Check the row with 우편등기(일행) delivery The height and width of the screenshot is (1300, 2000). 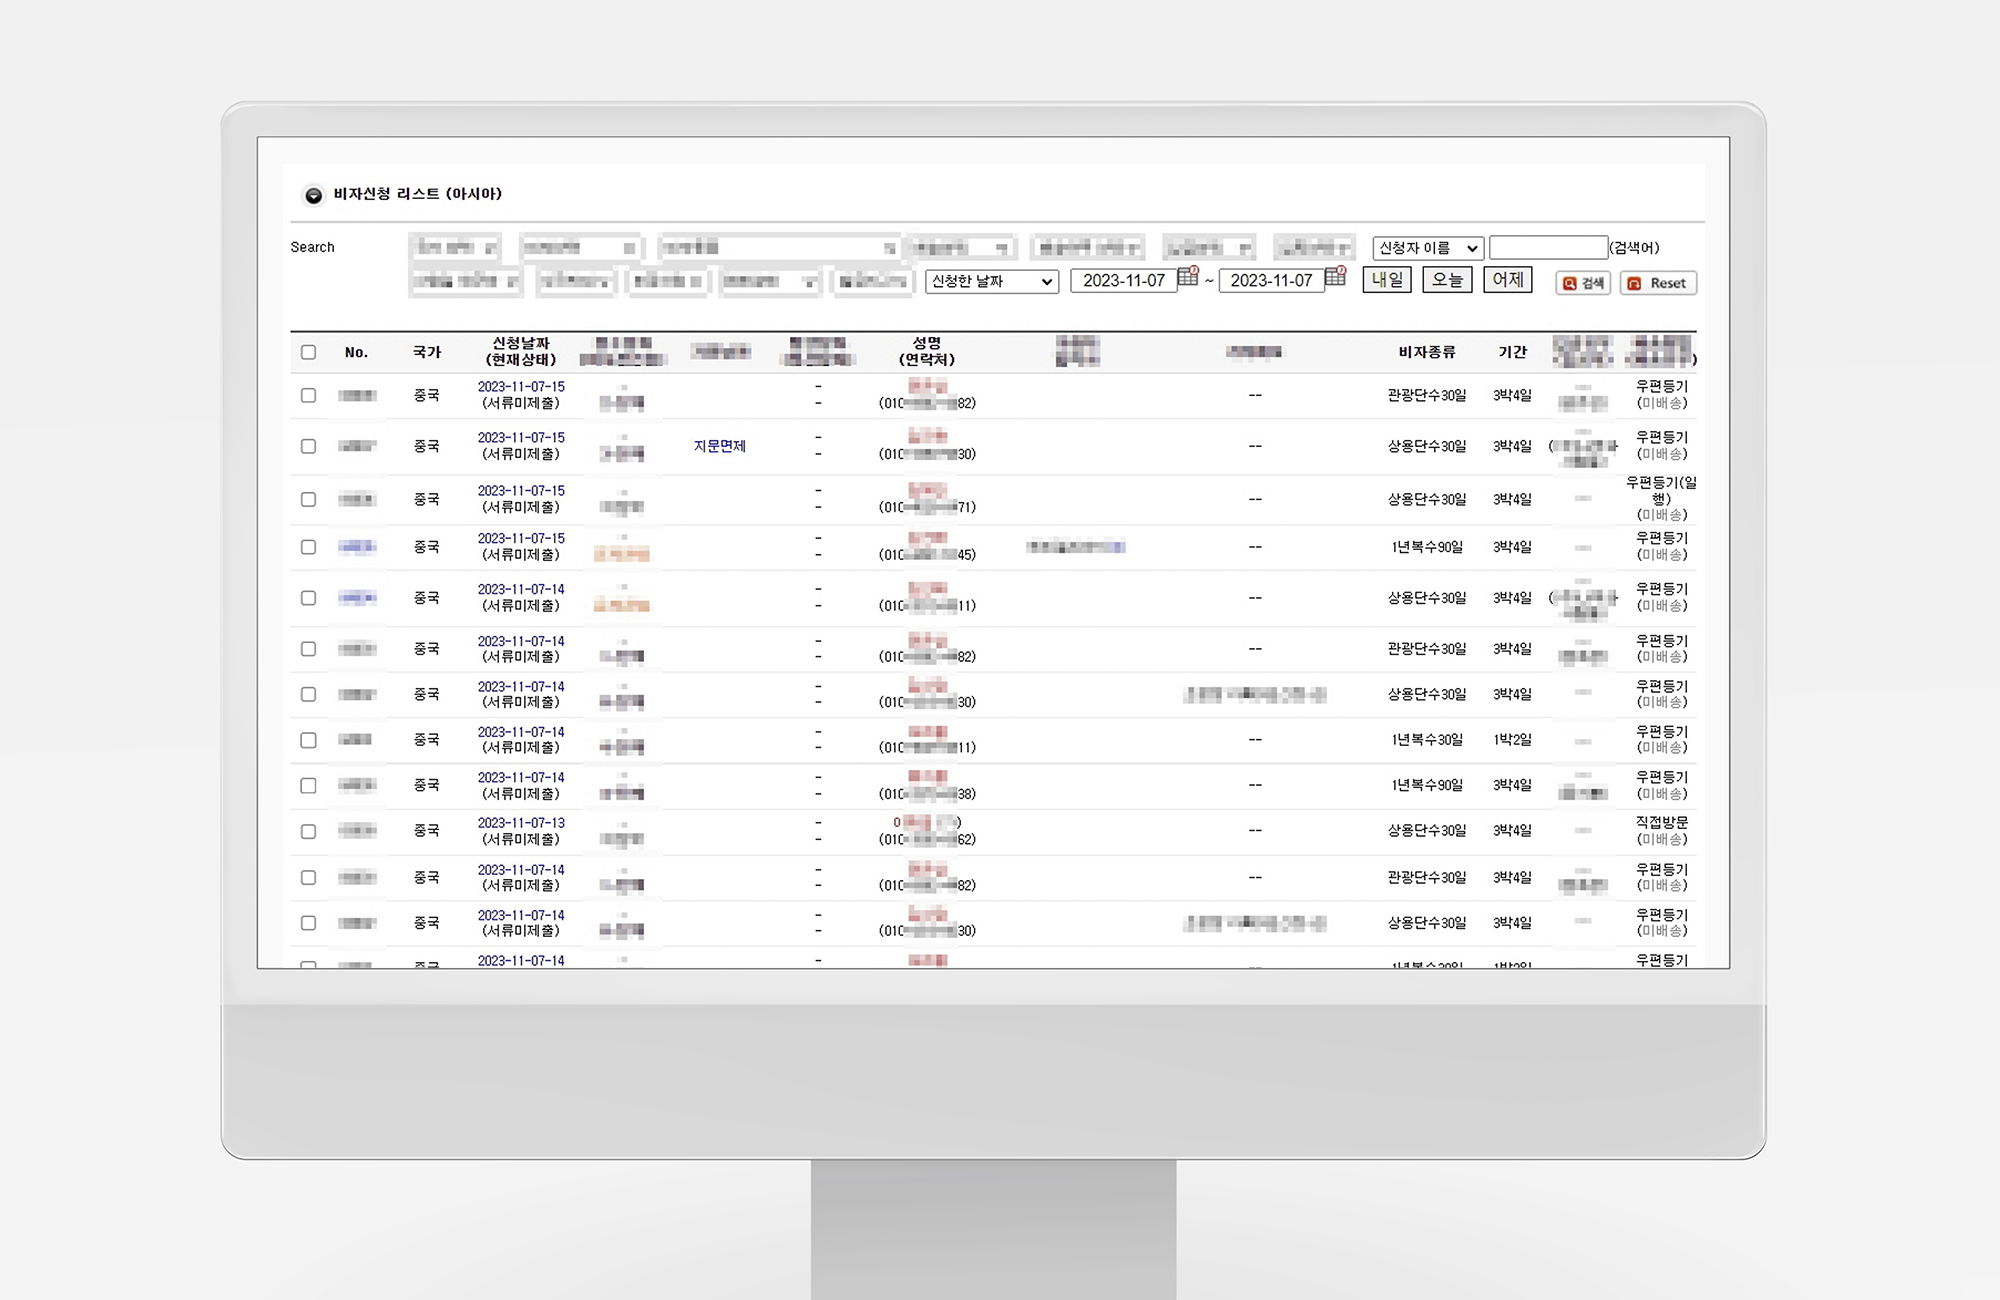click(x=308, y=499)
